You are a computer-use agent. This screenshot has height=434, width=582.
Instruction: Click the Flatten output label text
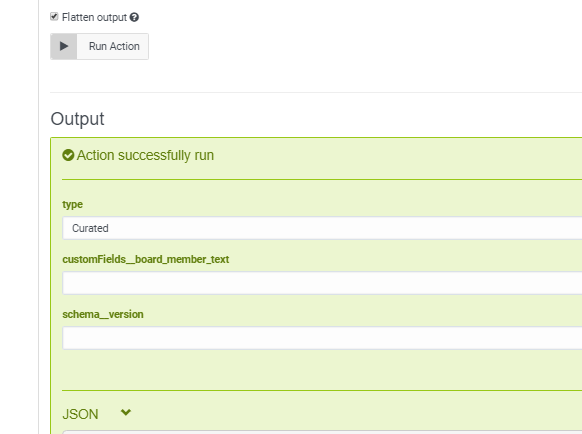click(x=94, y=17)
